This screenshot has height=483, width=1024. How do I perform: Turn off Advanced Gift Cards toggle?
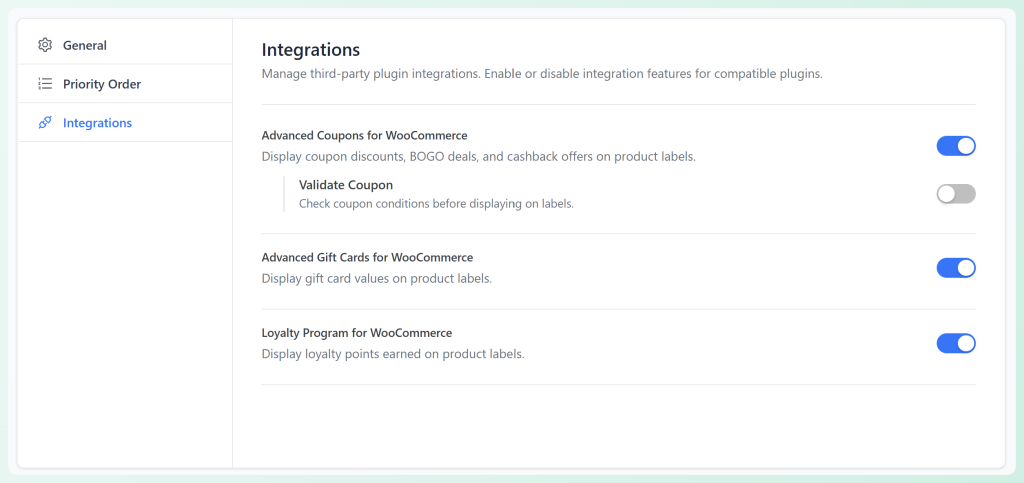tap(956, 268)
